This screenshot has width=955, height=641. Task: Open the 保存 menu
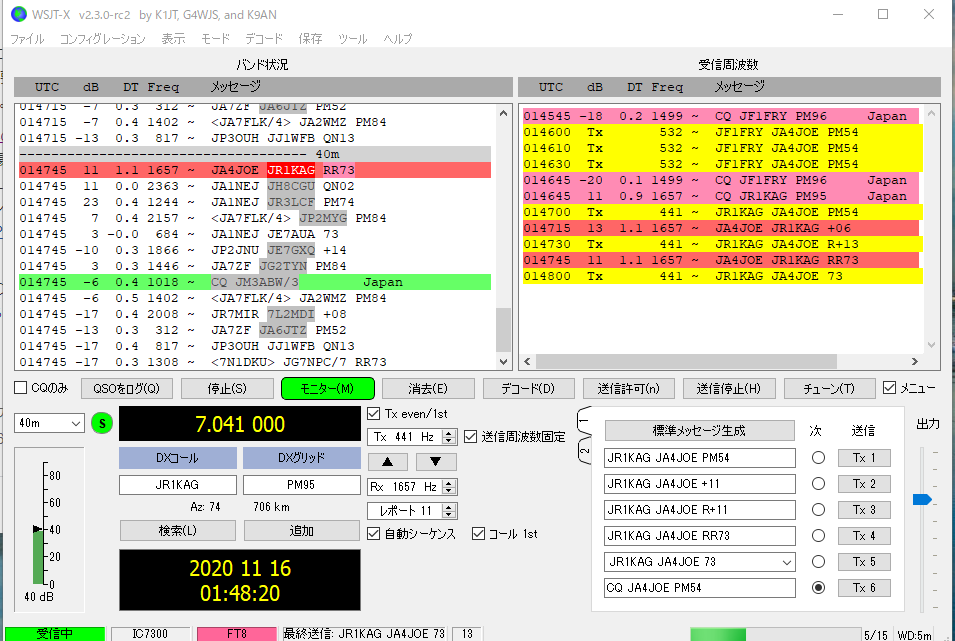pyautogui.click(x=310, y=39)
